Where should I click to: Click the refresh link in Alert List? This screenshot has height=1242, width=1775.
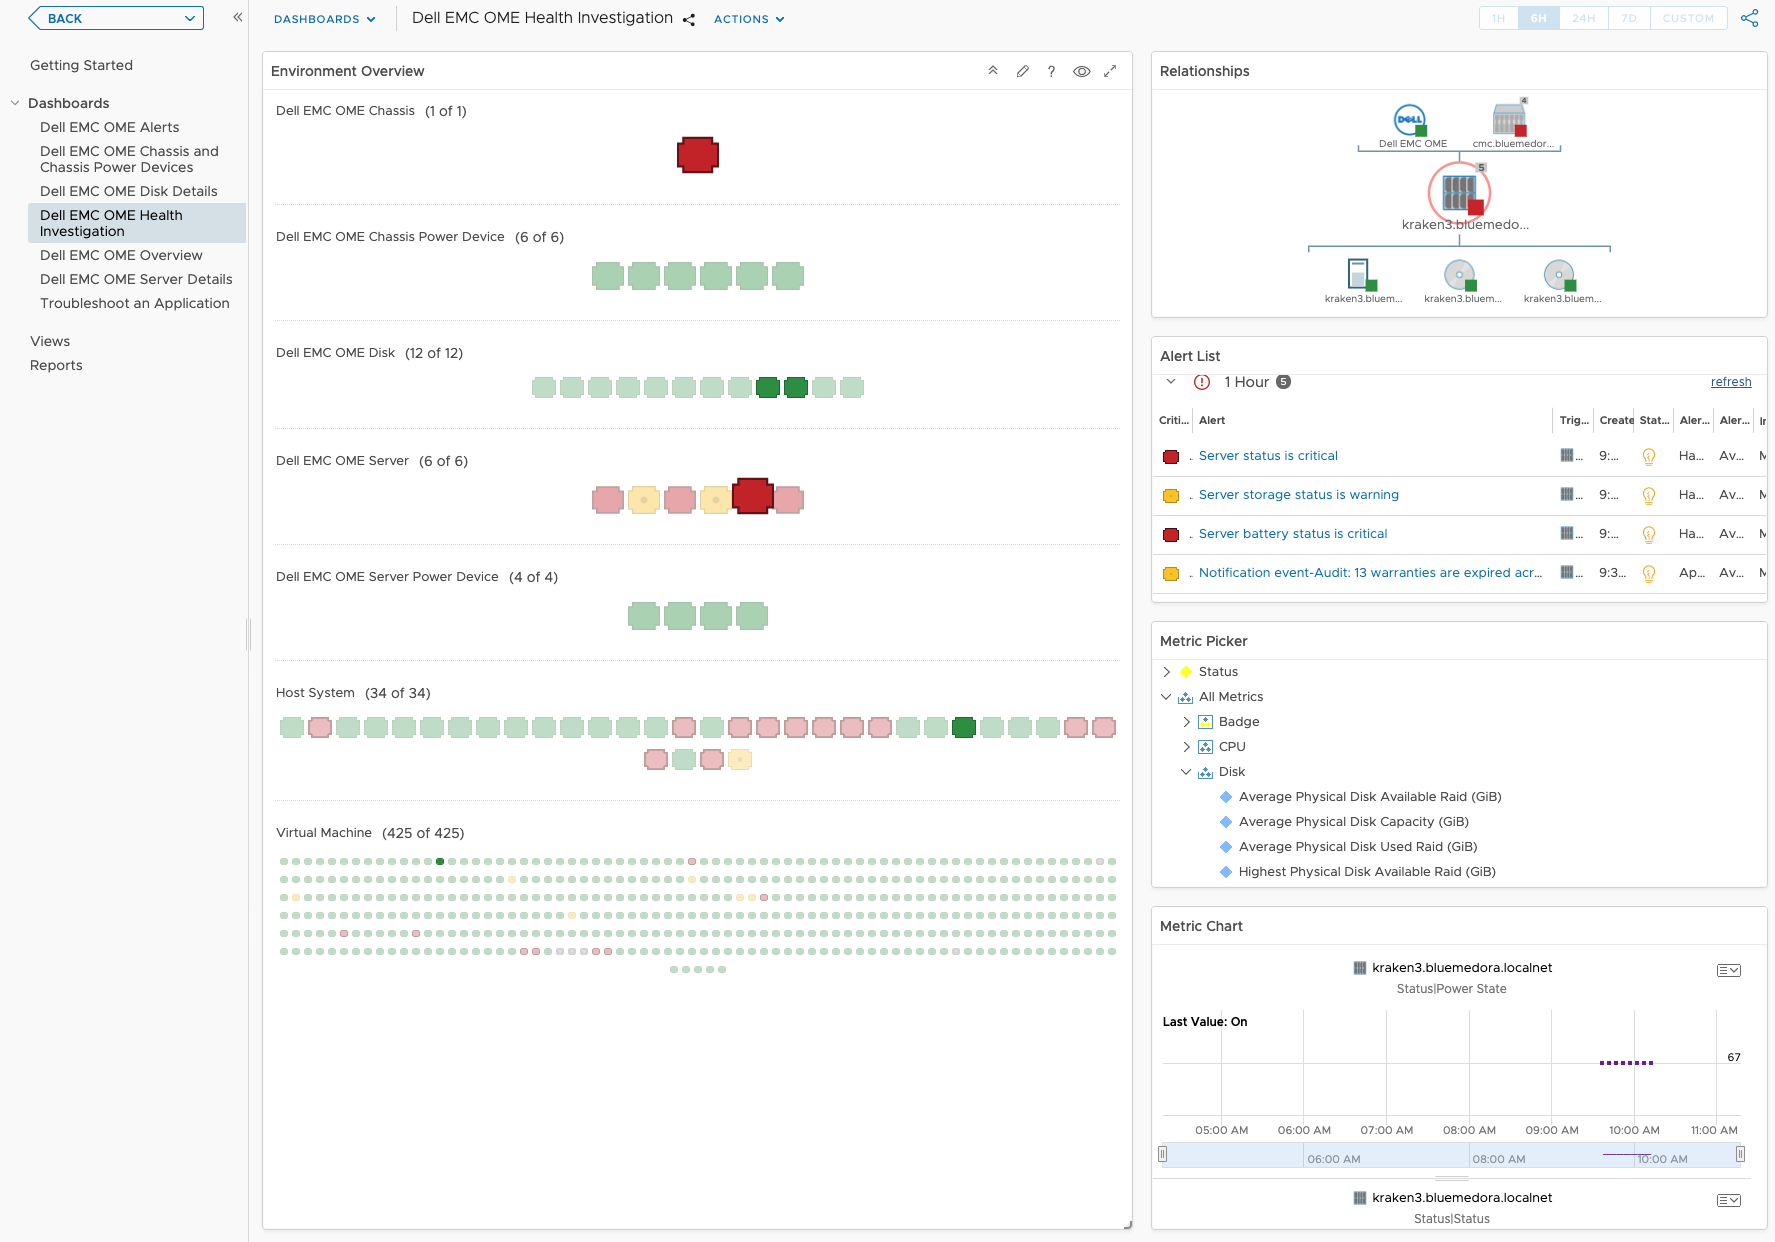1731,382
